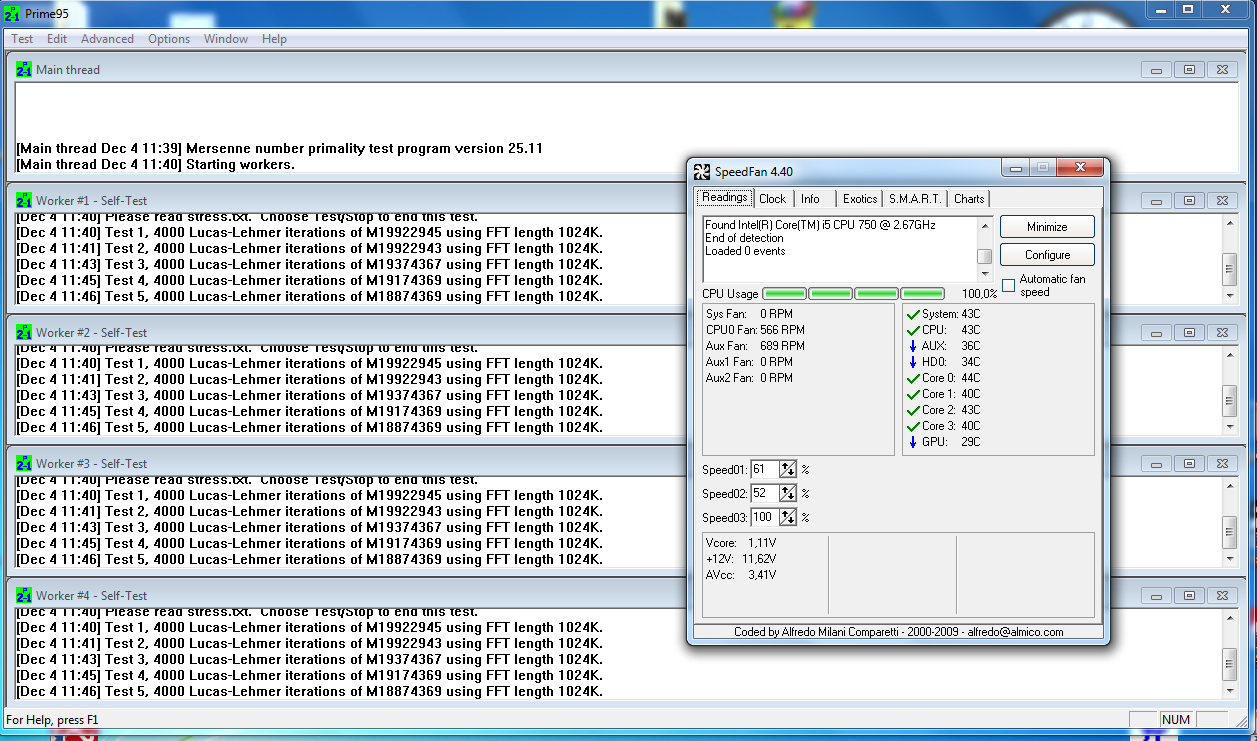
Task: Click the green check next to Core 0
Action: click(913, 378)
